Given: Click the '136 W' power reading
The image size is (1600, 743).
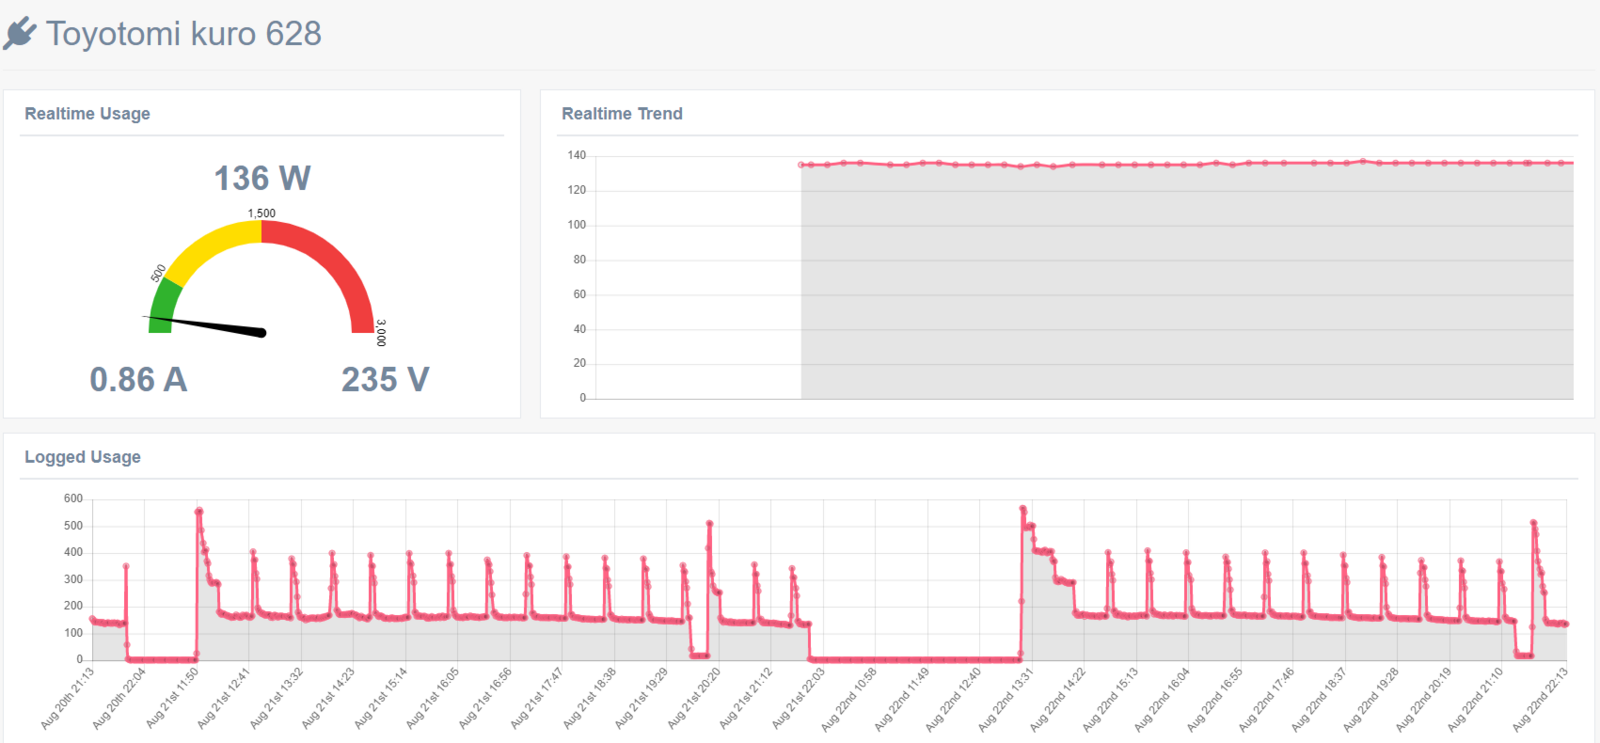Looking at the screenshot, I should [x=262, y=178].
